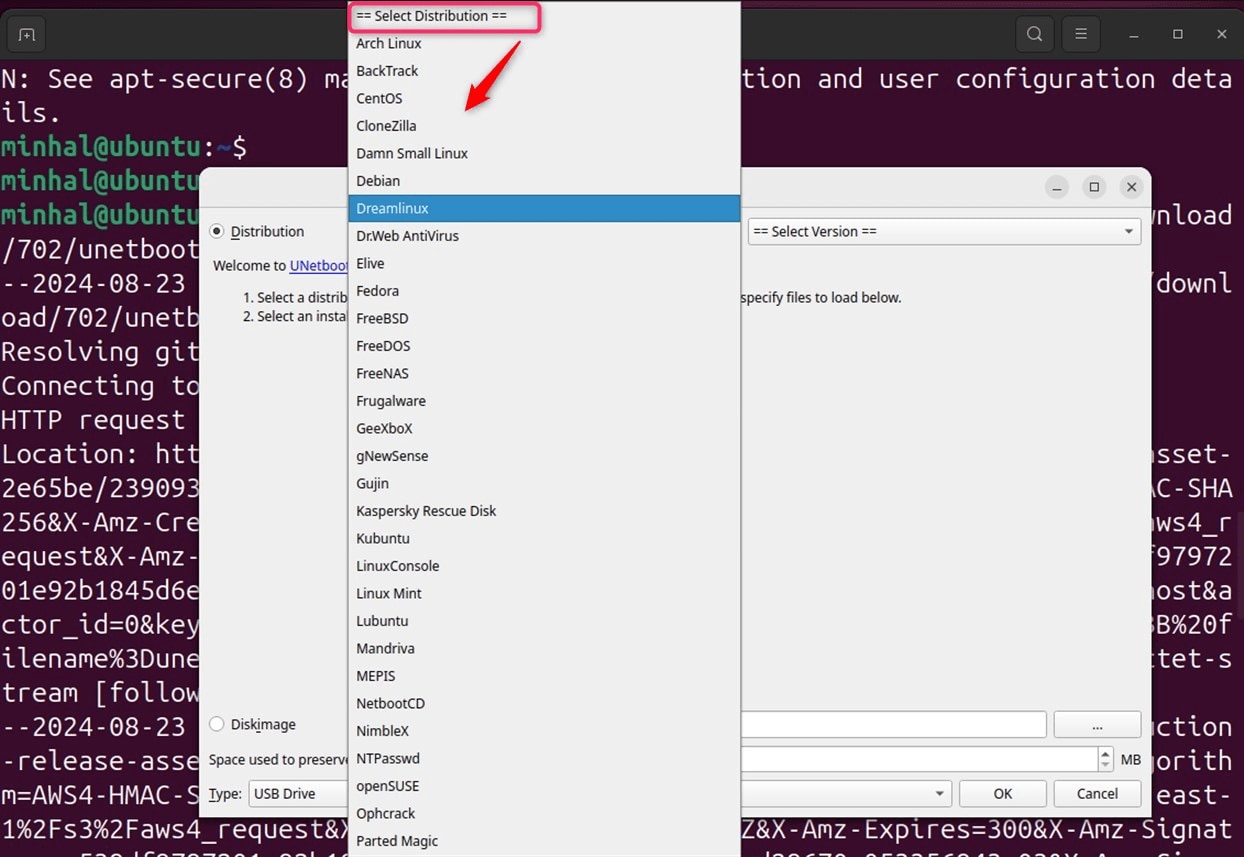The height and width of the screenshot is (857, 1244).
Task: Select FreeBSD in the list
Action: (x=544, y=318)
